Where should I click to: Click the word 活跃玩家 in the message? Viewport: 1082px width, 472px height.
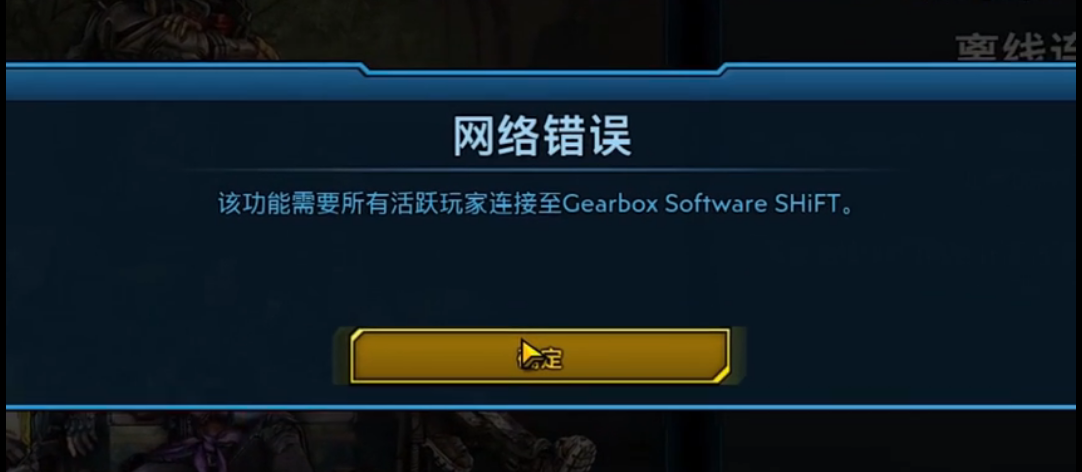pyautogui.click(x=402, y=205)
